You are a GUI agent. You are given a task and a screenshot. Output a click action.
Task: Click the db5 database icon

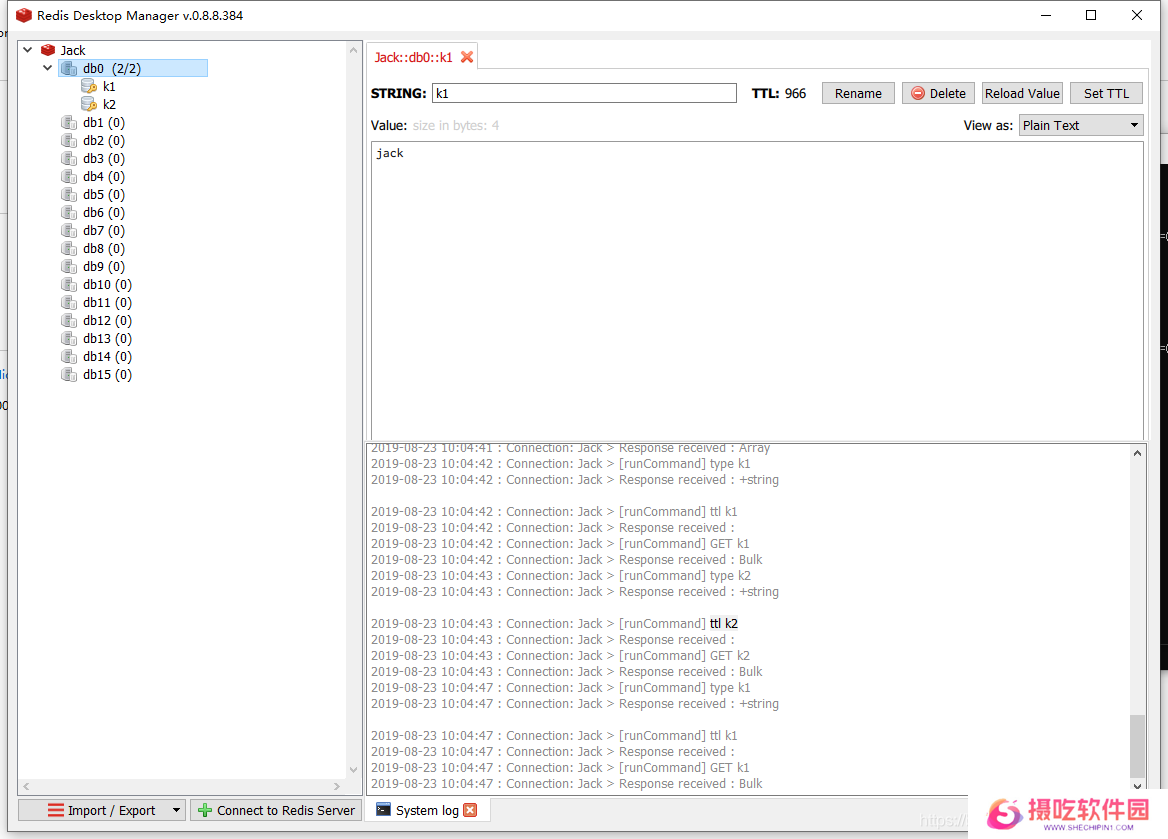69,194
